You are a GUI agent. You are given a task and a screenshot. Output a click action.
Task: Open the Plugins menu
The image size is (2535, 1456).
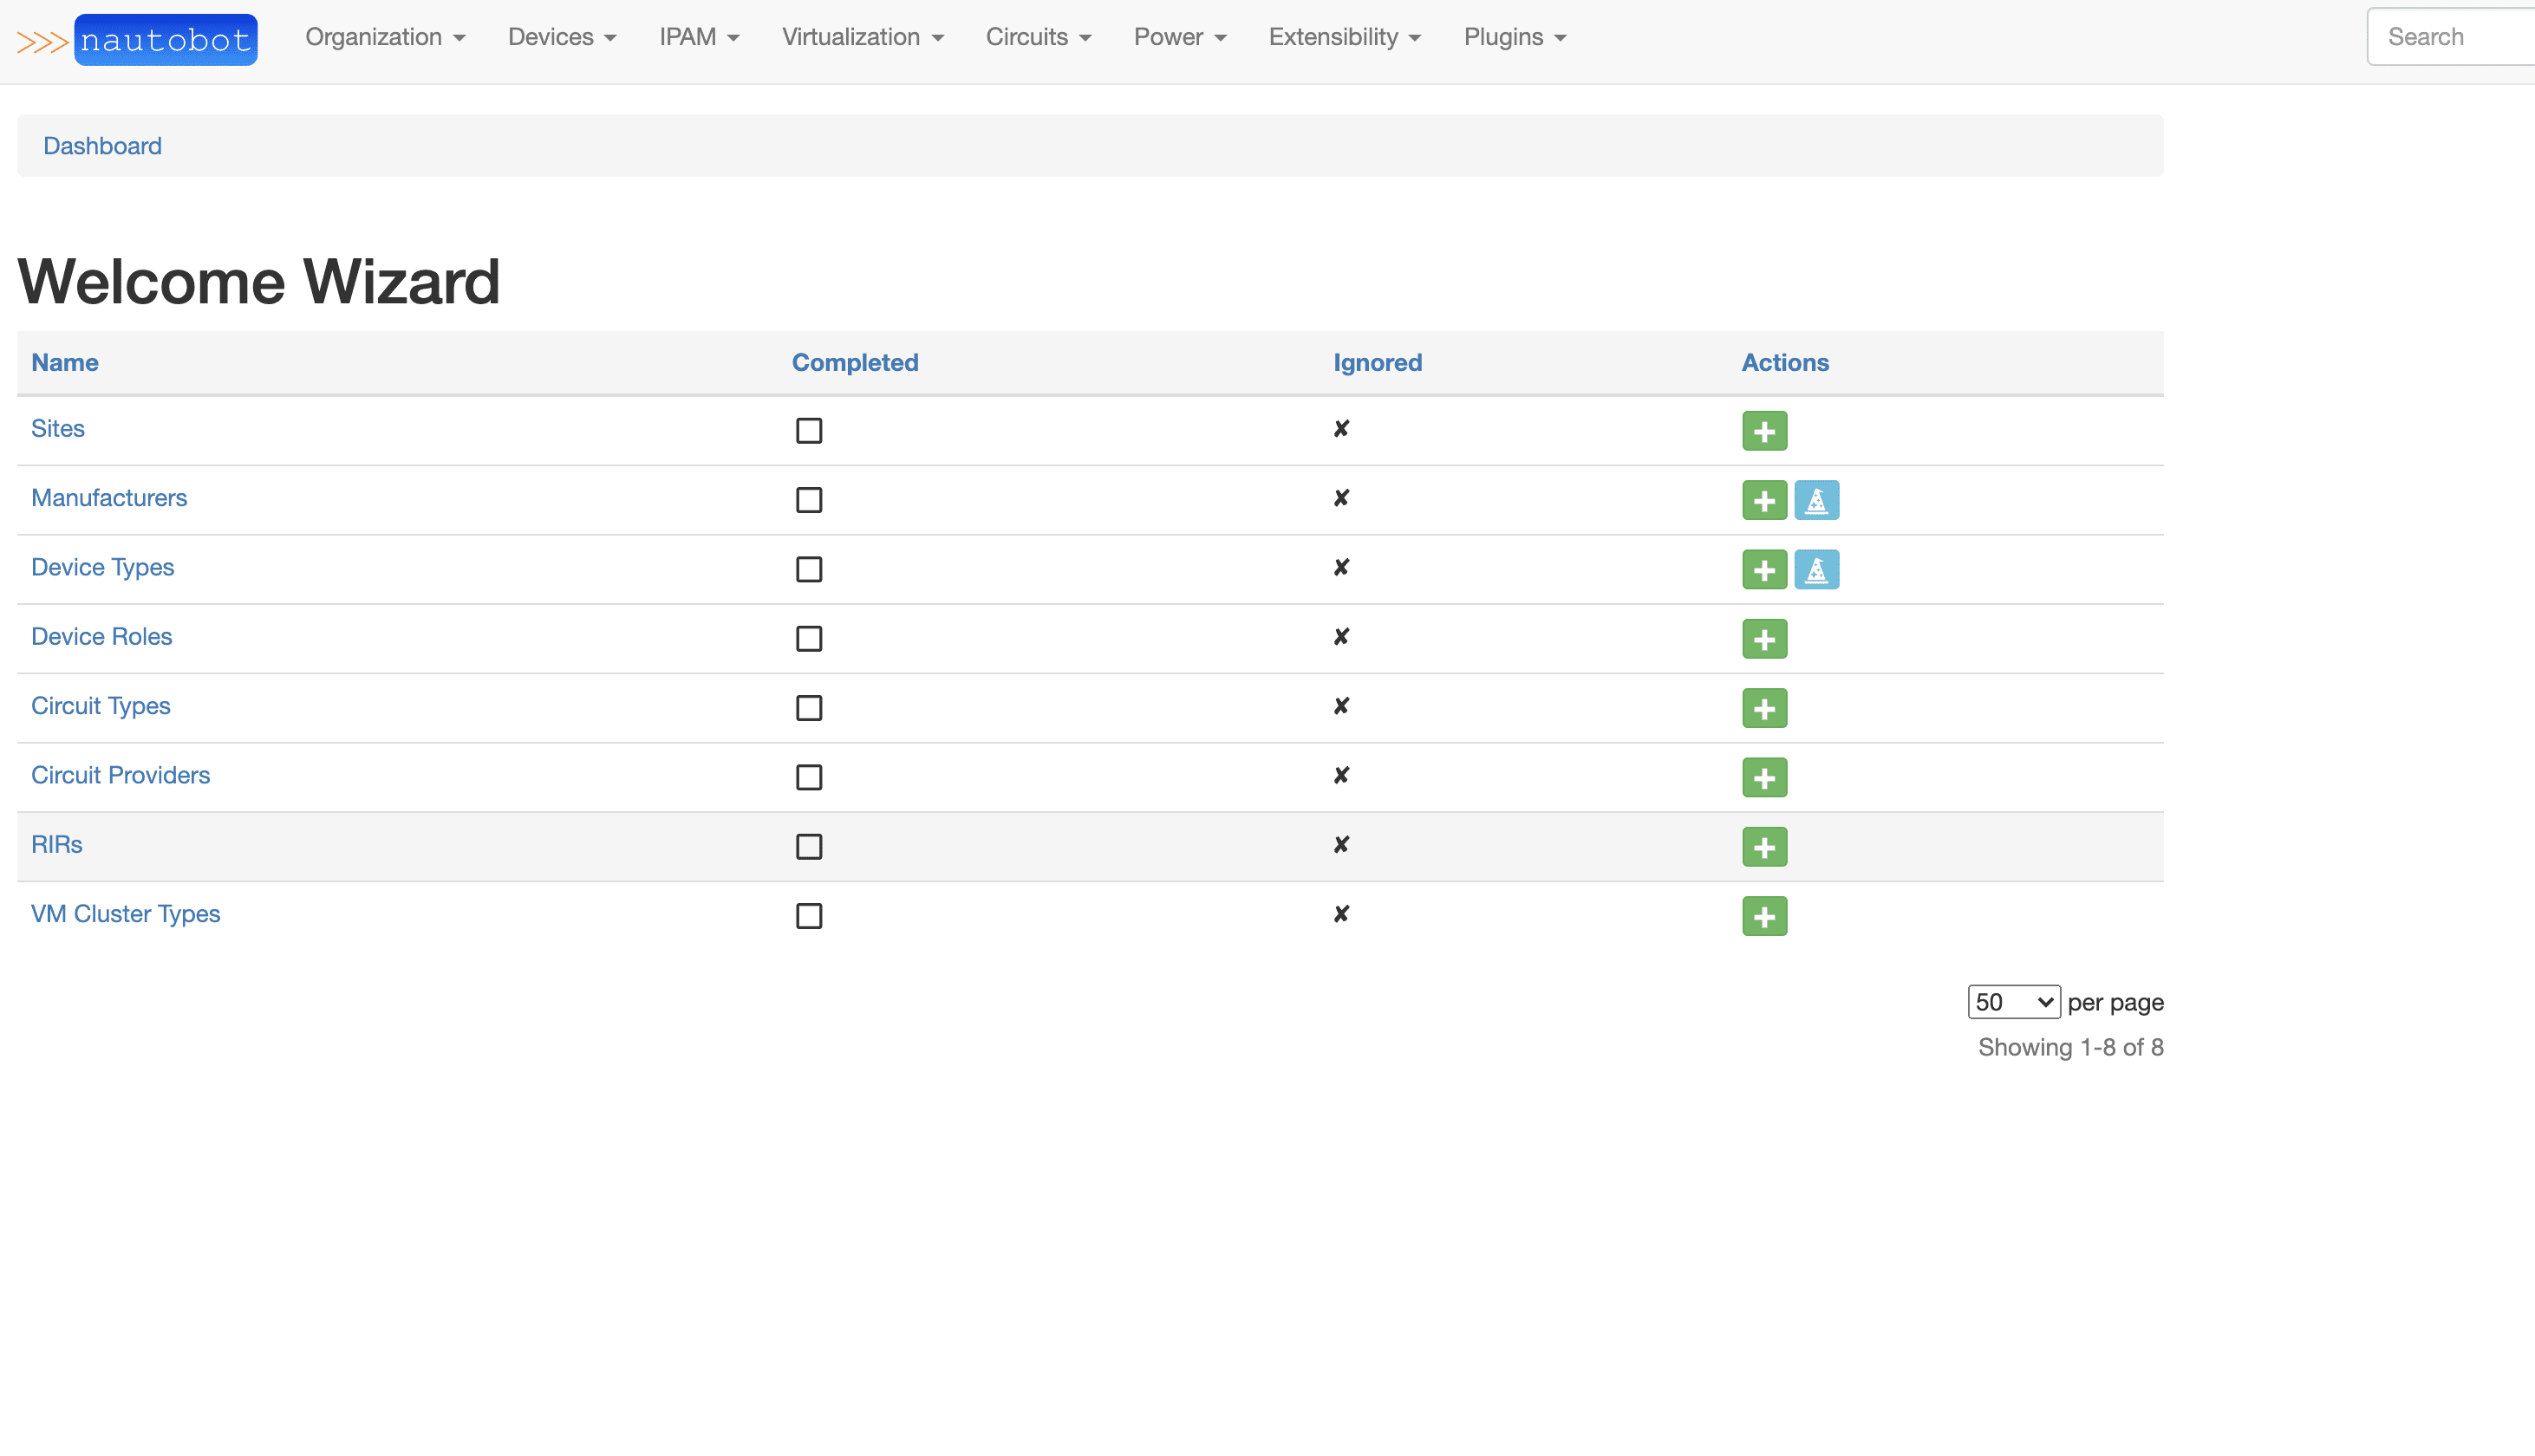coord(1513,37)
